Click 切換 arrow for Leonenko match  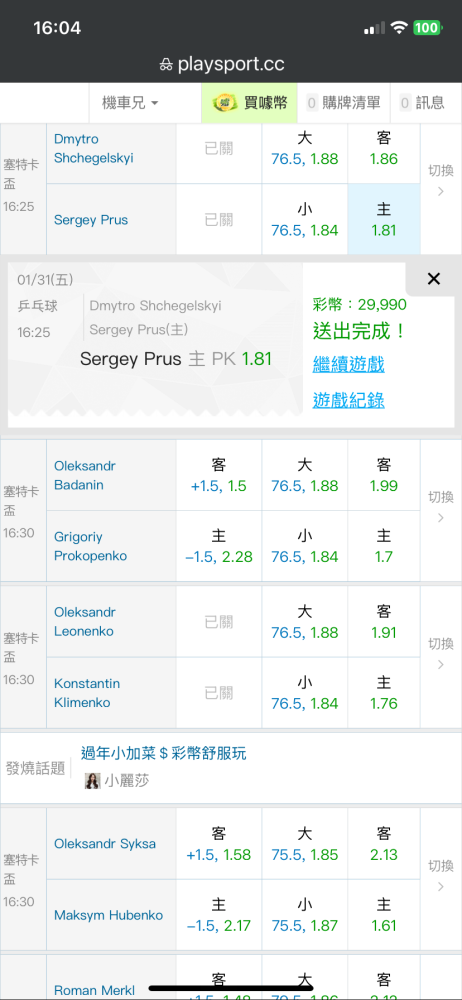point(440,654)
